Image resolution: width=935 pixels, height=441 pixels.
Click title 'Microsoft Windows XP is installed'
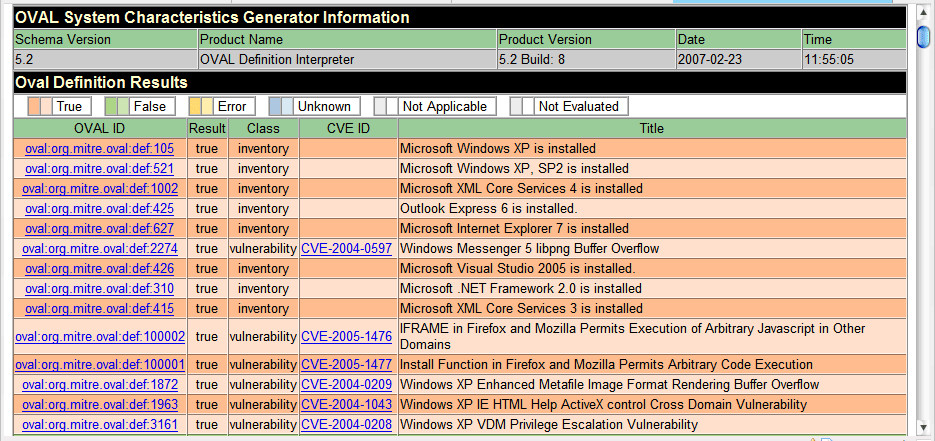click(498, 148)
